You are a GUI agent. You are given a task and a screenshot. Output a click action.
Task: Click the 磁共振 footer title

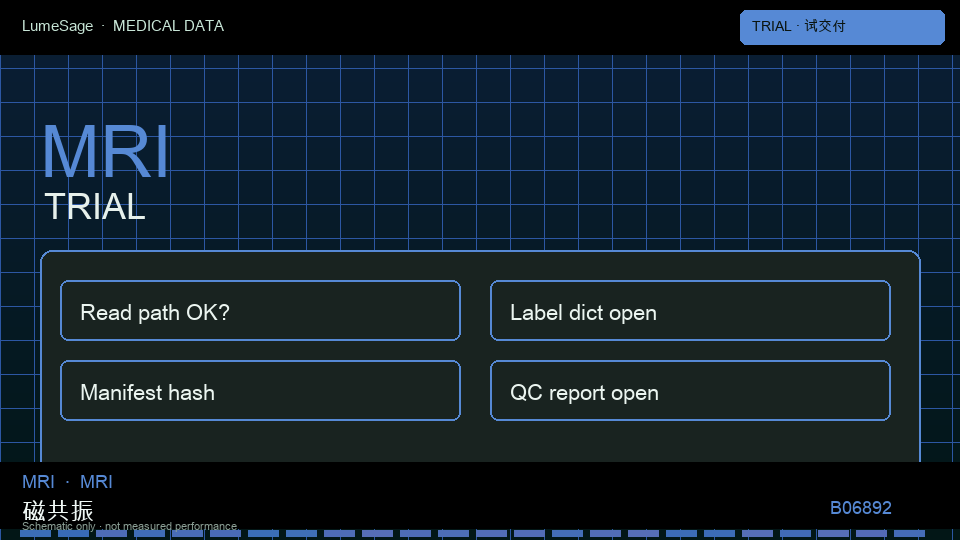tap(58, 510)
